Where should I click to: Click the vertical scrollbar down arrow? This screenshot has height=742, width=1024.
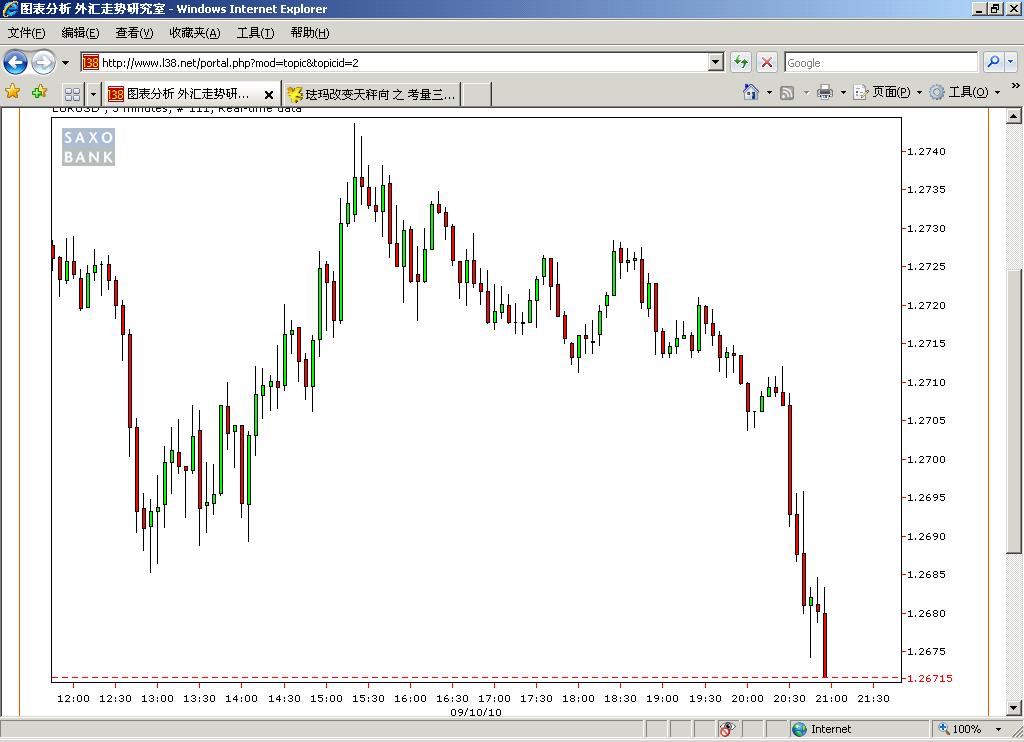1014,707
